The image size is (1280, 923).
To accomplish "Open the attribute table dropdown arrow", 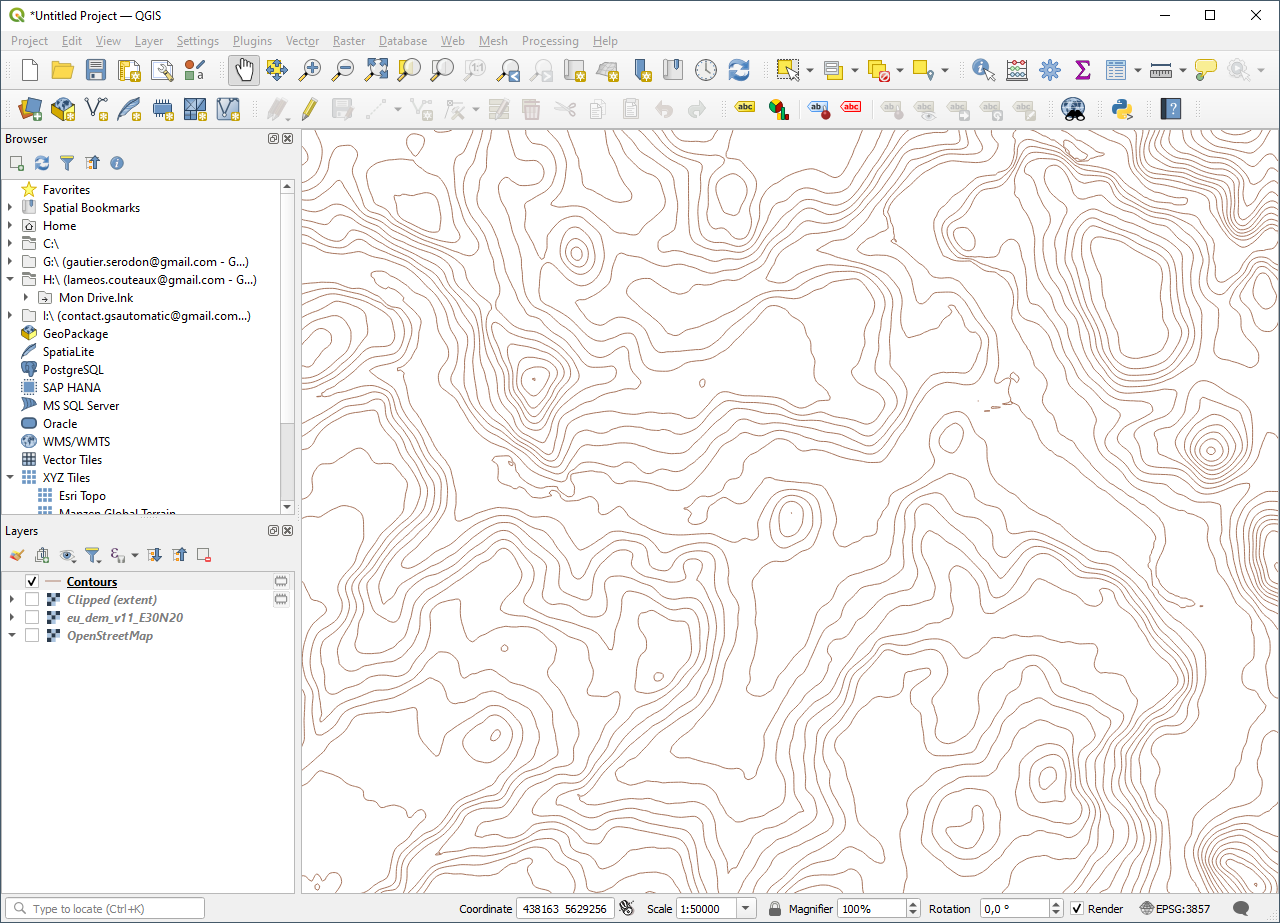I will click(x=1138, y=70).
